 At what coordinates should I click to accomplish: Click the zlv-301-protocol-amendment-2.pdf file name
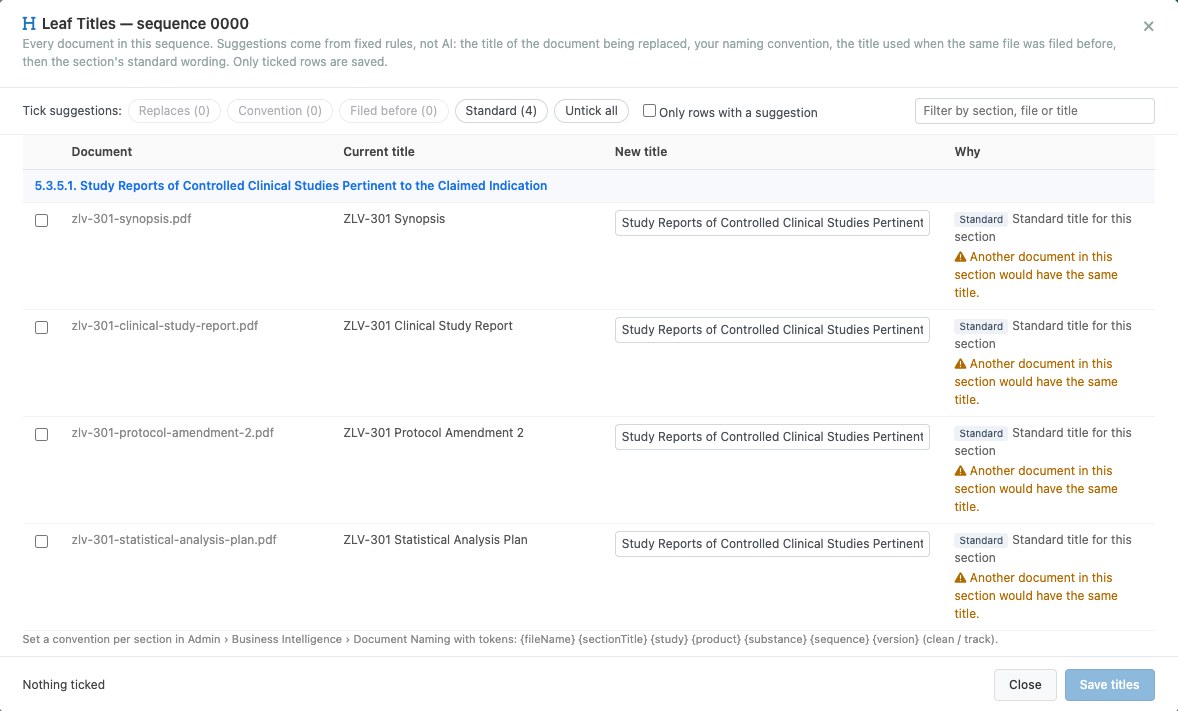pos(173,433)
